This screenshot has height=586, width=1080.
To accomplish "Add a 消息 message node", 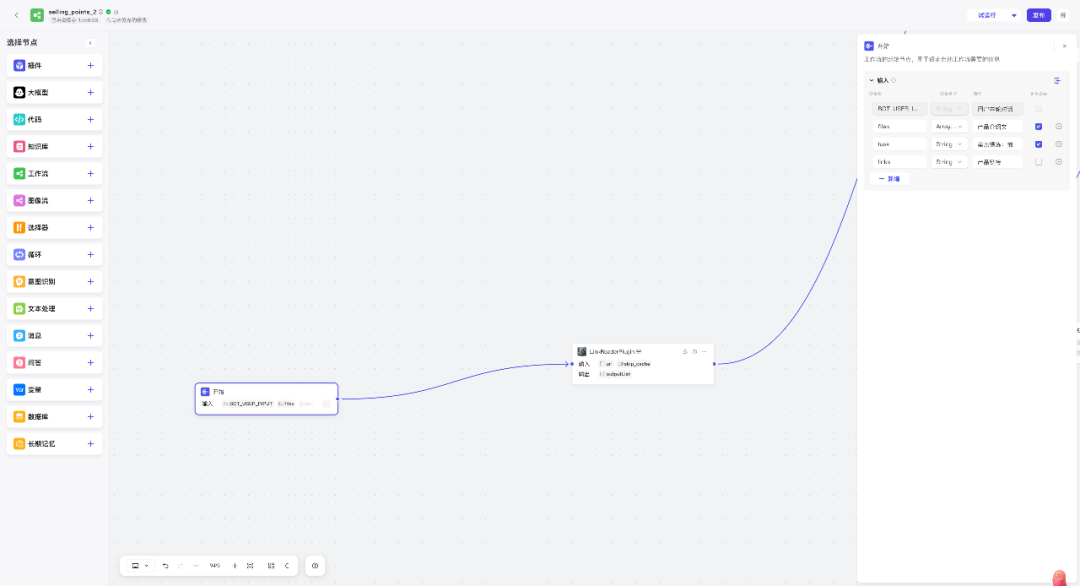I will pyautogui.click(x=90, y=336).
